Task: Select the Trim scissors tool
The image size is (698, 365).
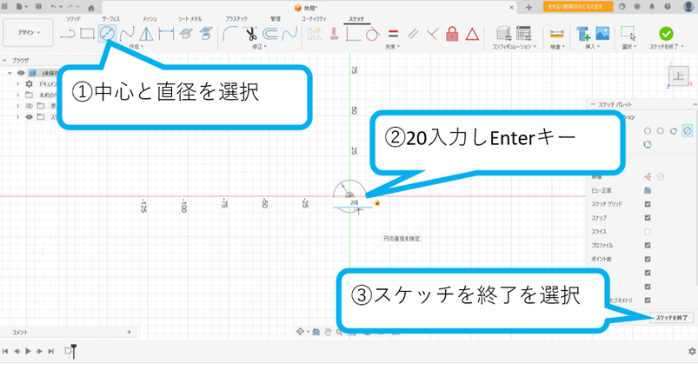Action: tap(251, 34)
